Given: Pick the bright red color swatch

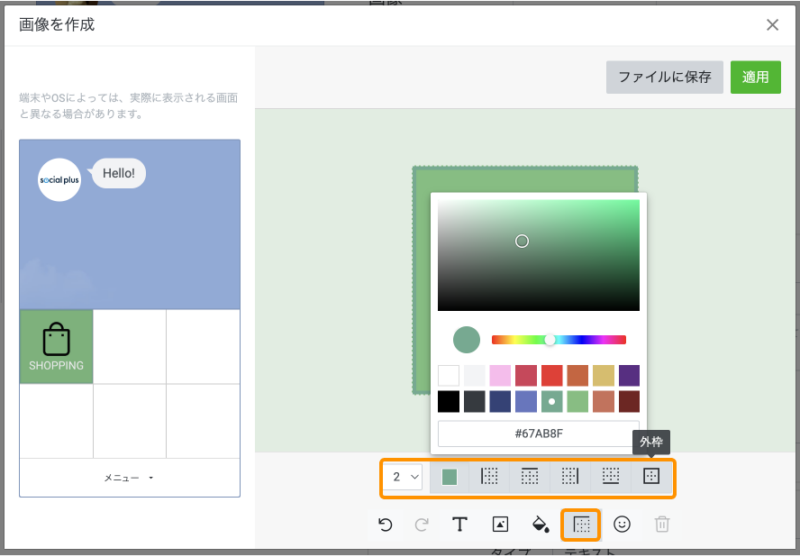Looking at the screenshot, I should click(x=552, y=375).
